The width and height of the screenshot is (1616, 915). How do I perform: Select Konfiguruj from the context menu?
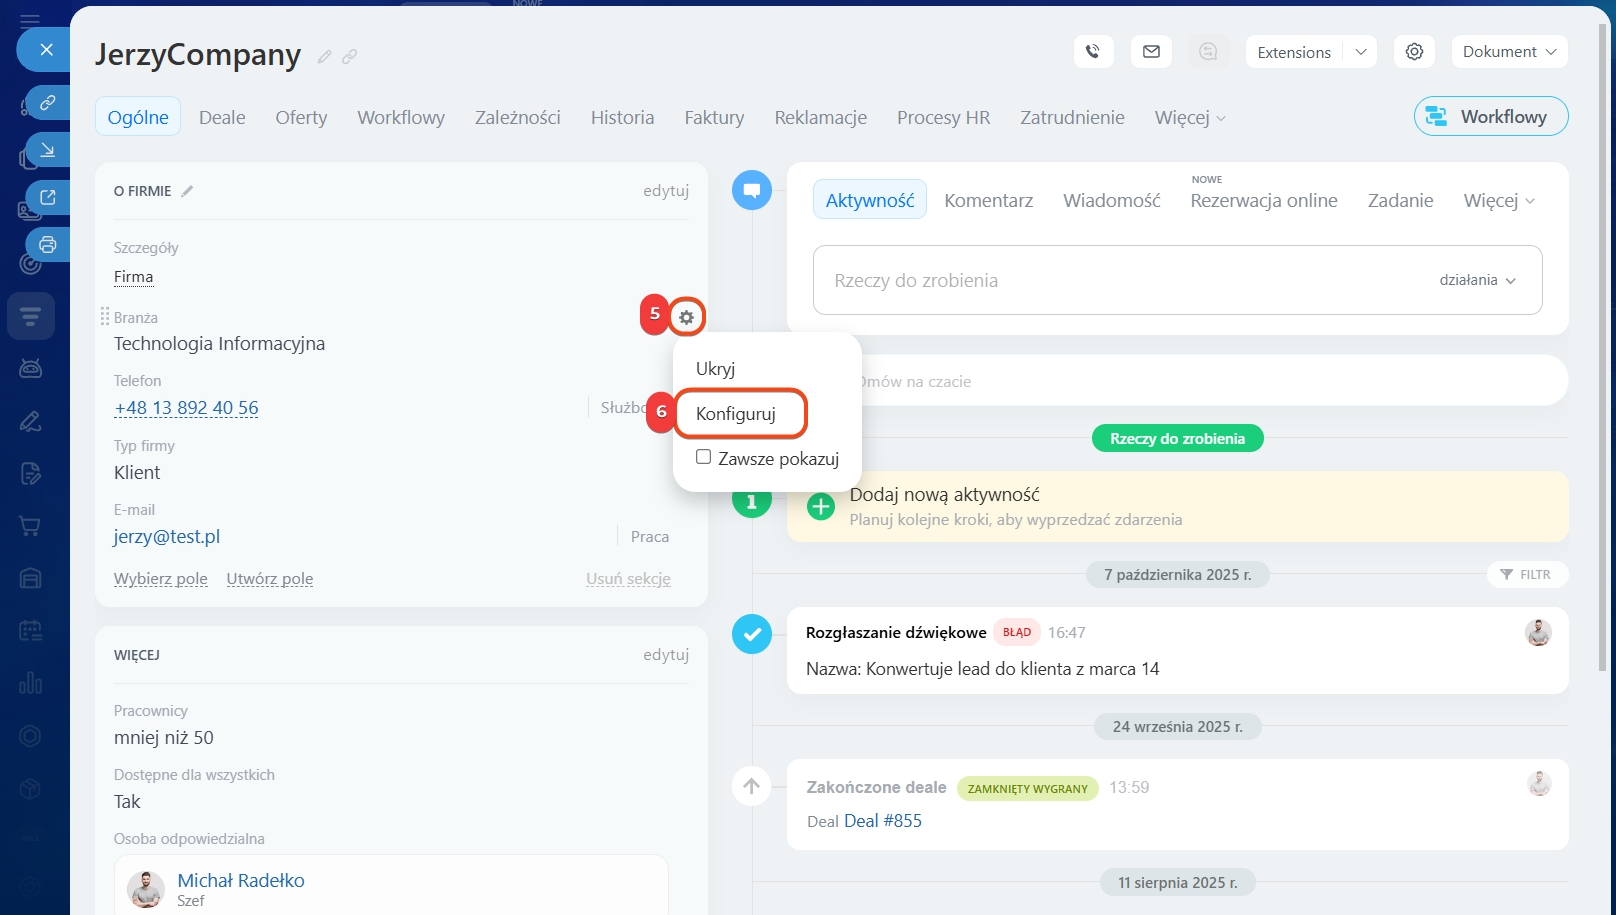click(x=739, y=414)
